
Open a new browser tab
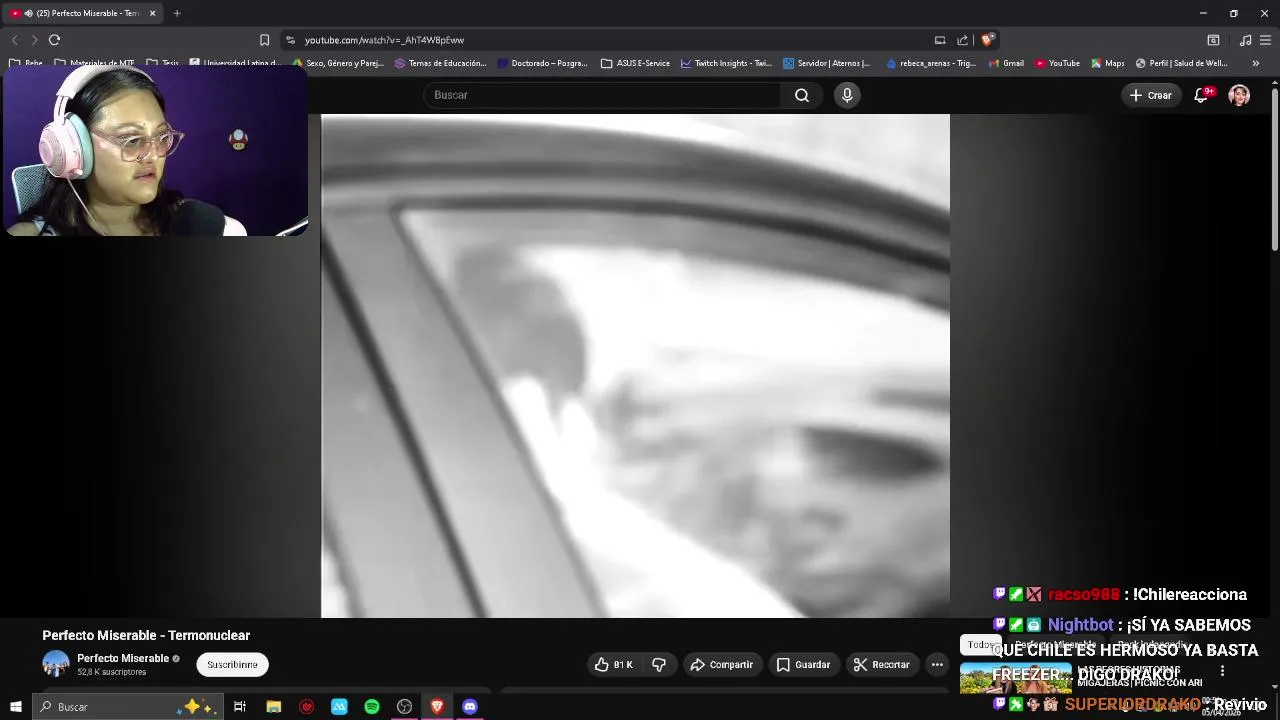pyautogui.click(x=177, y=13)
